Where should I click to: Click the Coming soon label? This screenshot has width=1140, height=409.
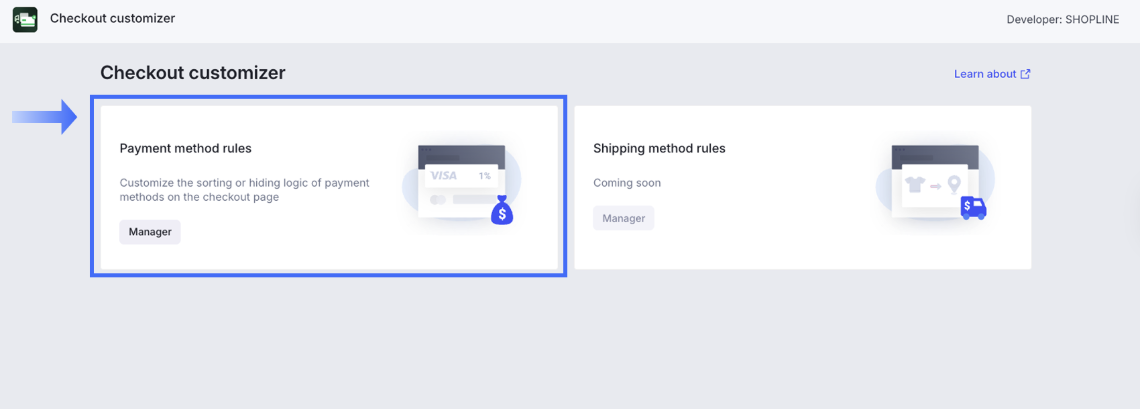click(x=627, y=183)
